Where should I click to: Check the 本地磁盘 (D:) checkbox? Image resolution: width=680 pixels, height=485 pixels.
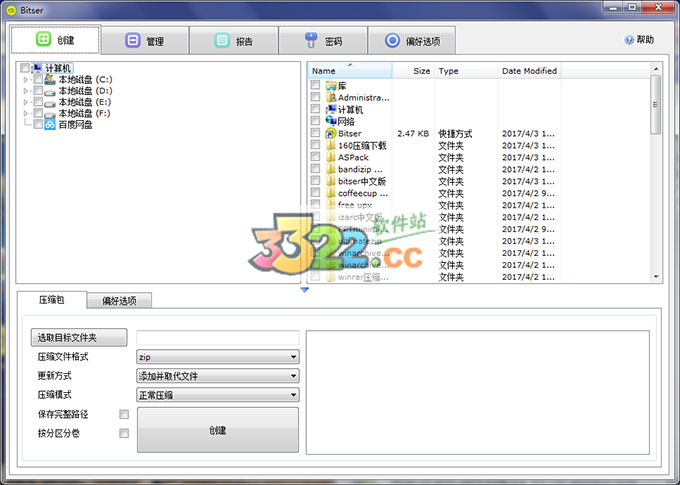38,90
